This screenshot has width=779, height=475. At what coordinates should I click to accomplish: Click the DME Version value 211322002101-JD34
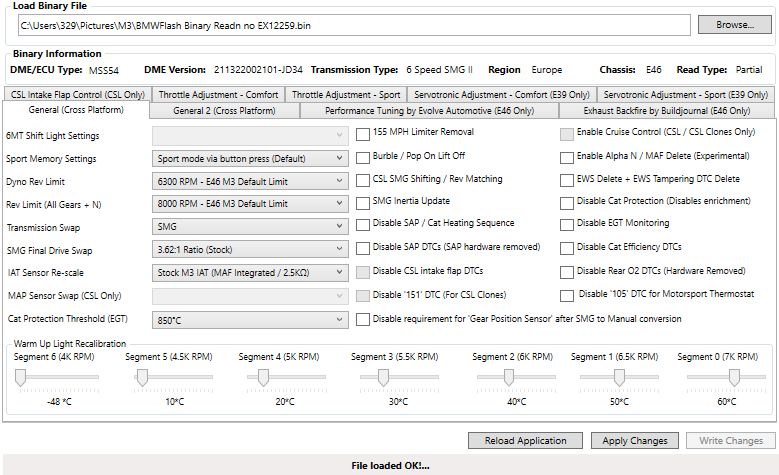point(258,70)
